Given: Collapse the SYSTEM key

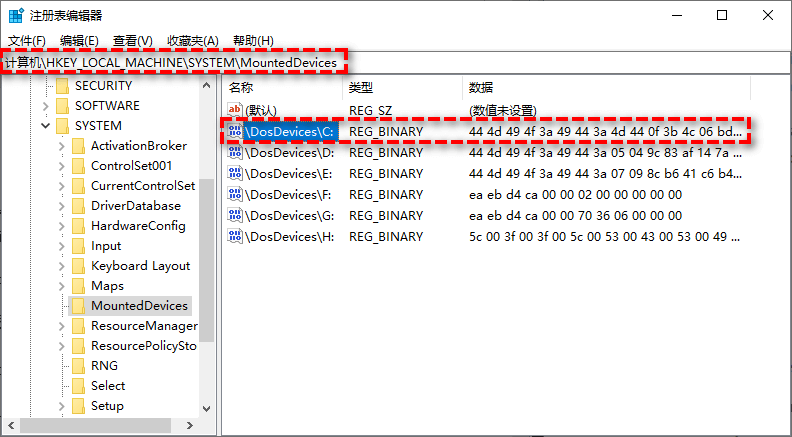Looking at the screenshot, I should (x=45, y=126).
